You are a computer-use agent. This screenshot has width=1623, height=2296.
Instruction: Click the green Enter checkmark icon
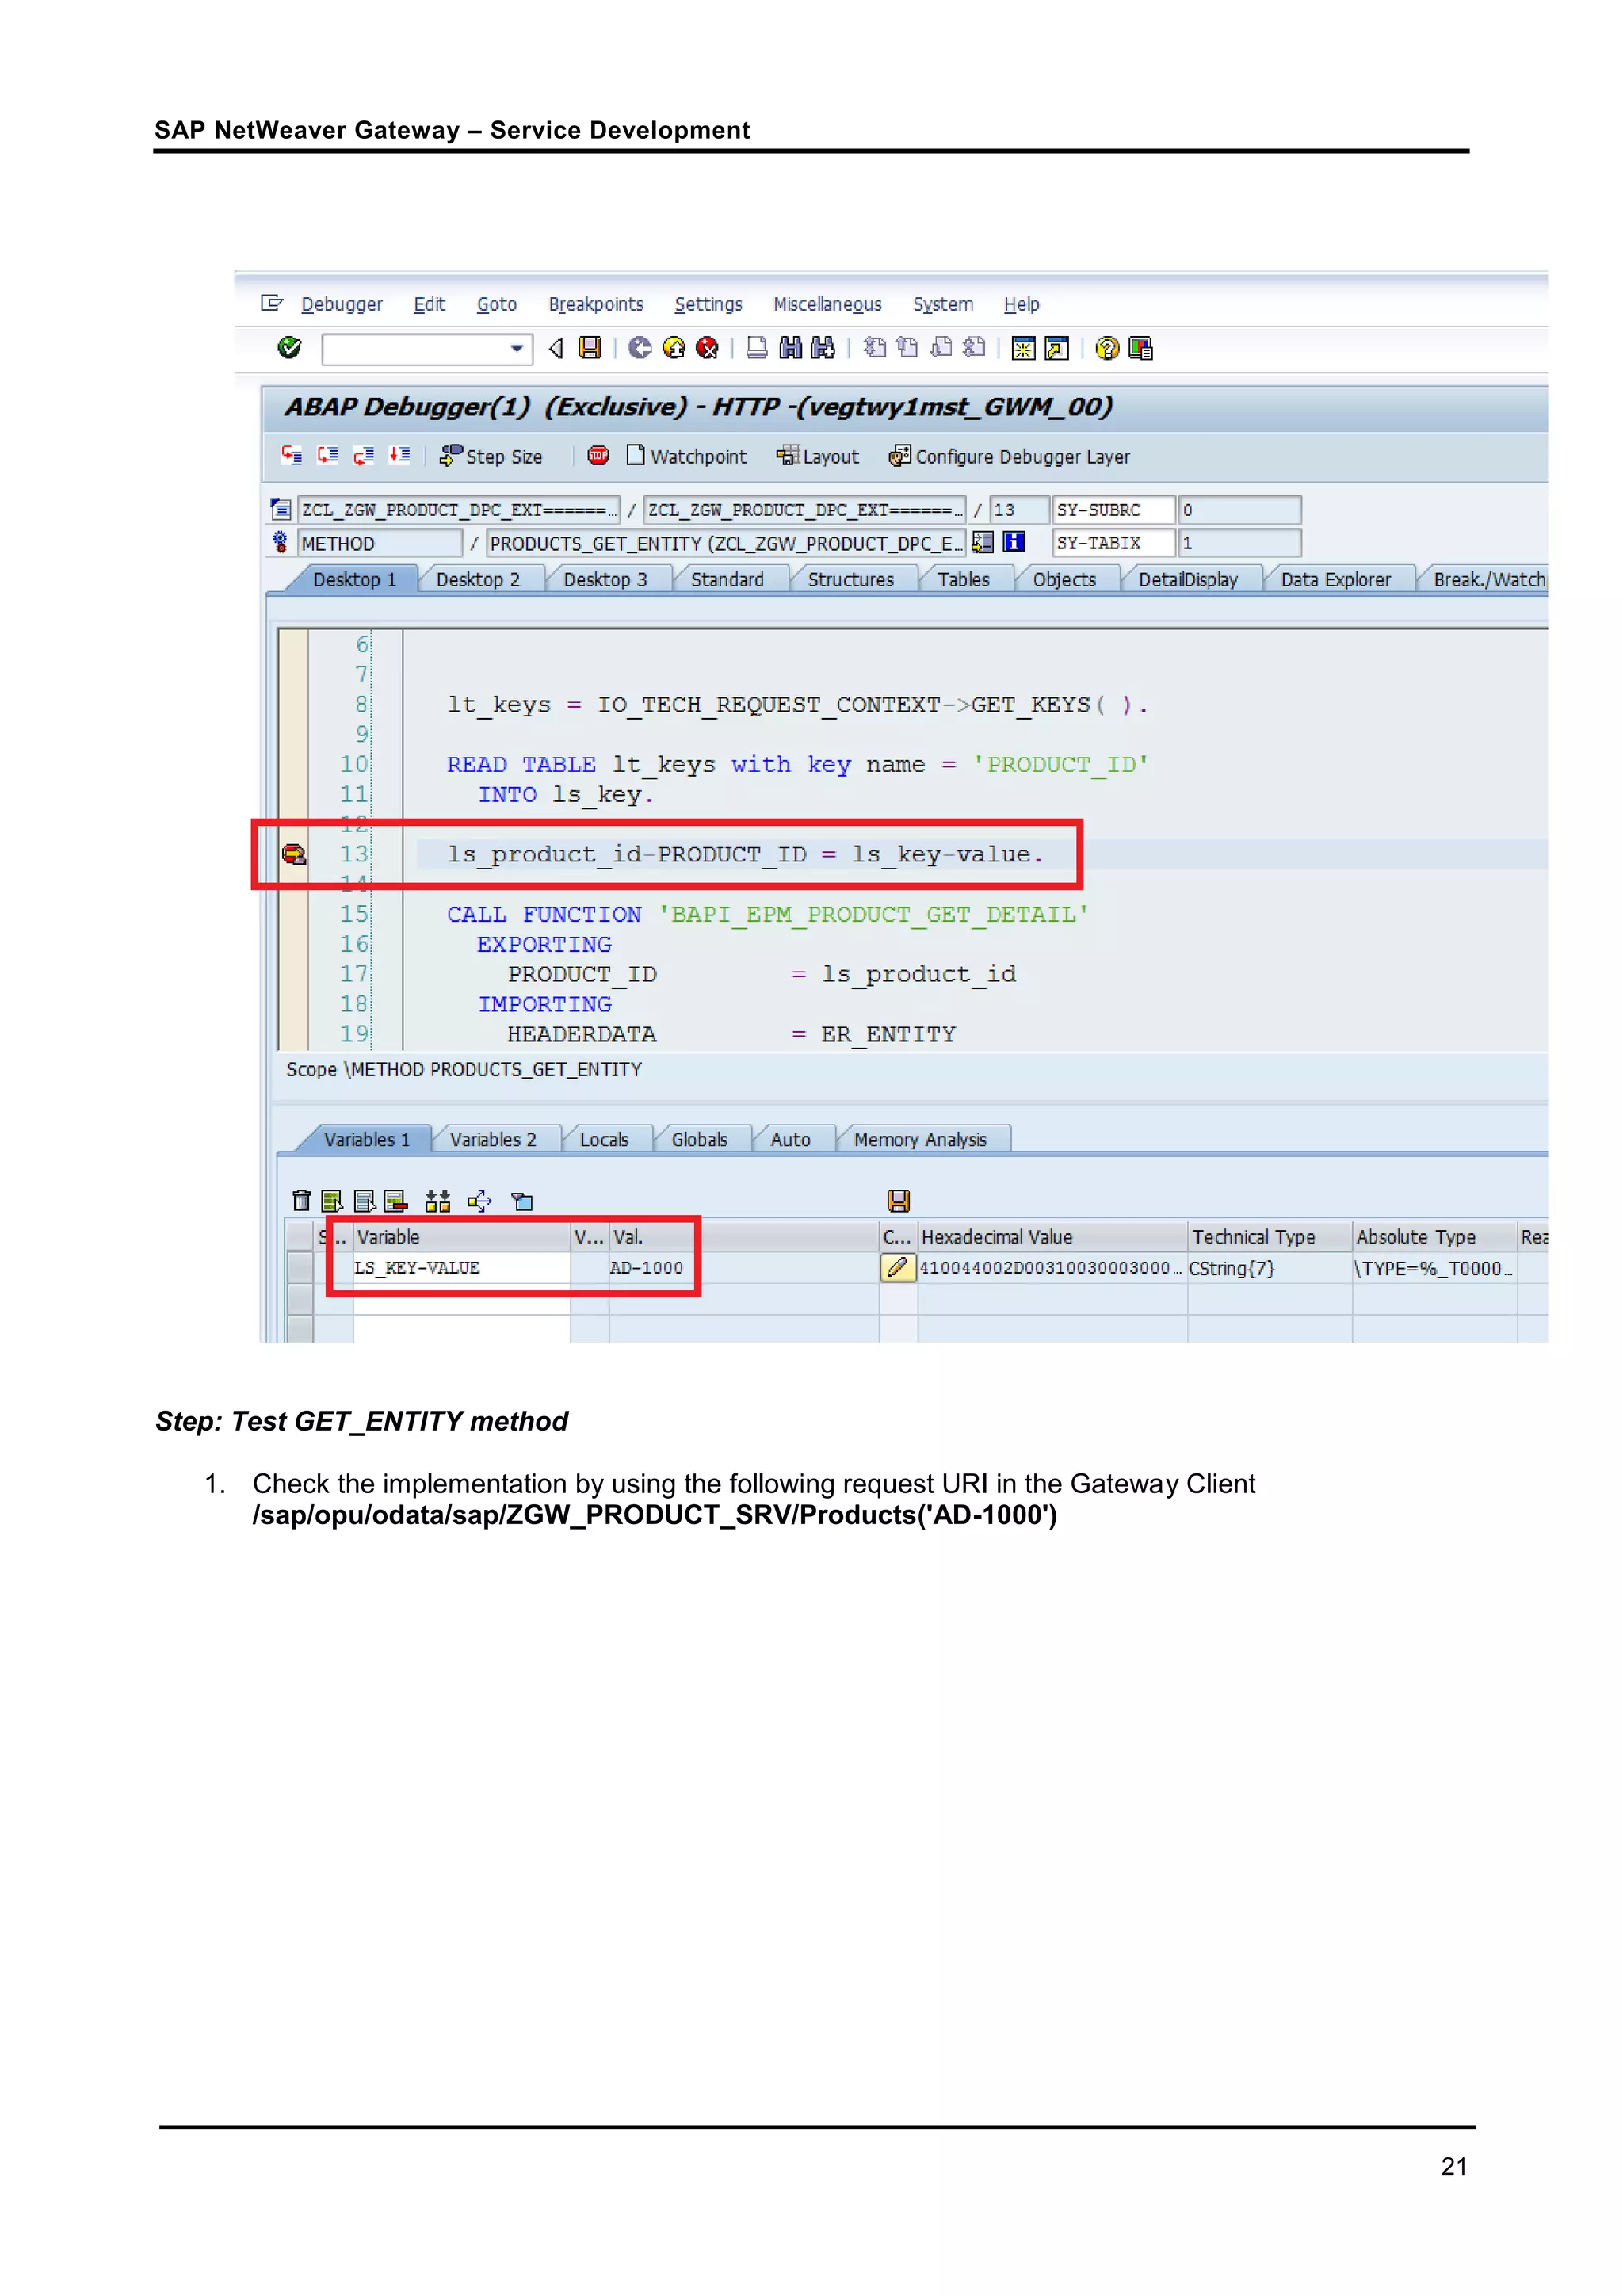[289, 348]
